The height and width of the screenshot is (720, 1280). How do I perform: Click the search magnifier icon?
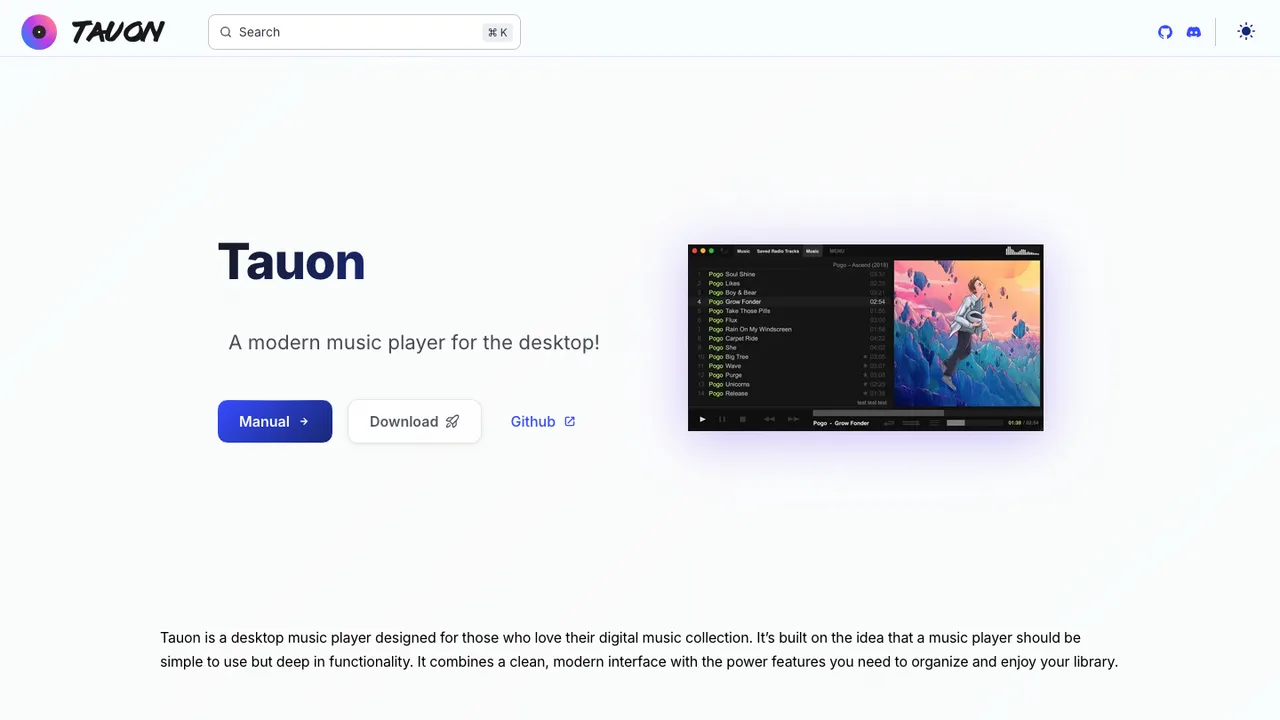tap(226, 32)
